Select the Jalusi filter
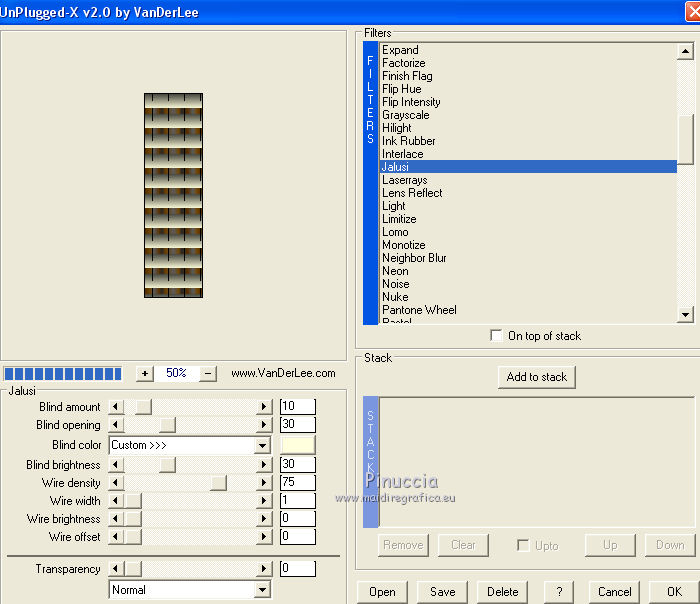The image size is (700, 604). coord(529,167)
